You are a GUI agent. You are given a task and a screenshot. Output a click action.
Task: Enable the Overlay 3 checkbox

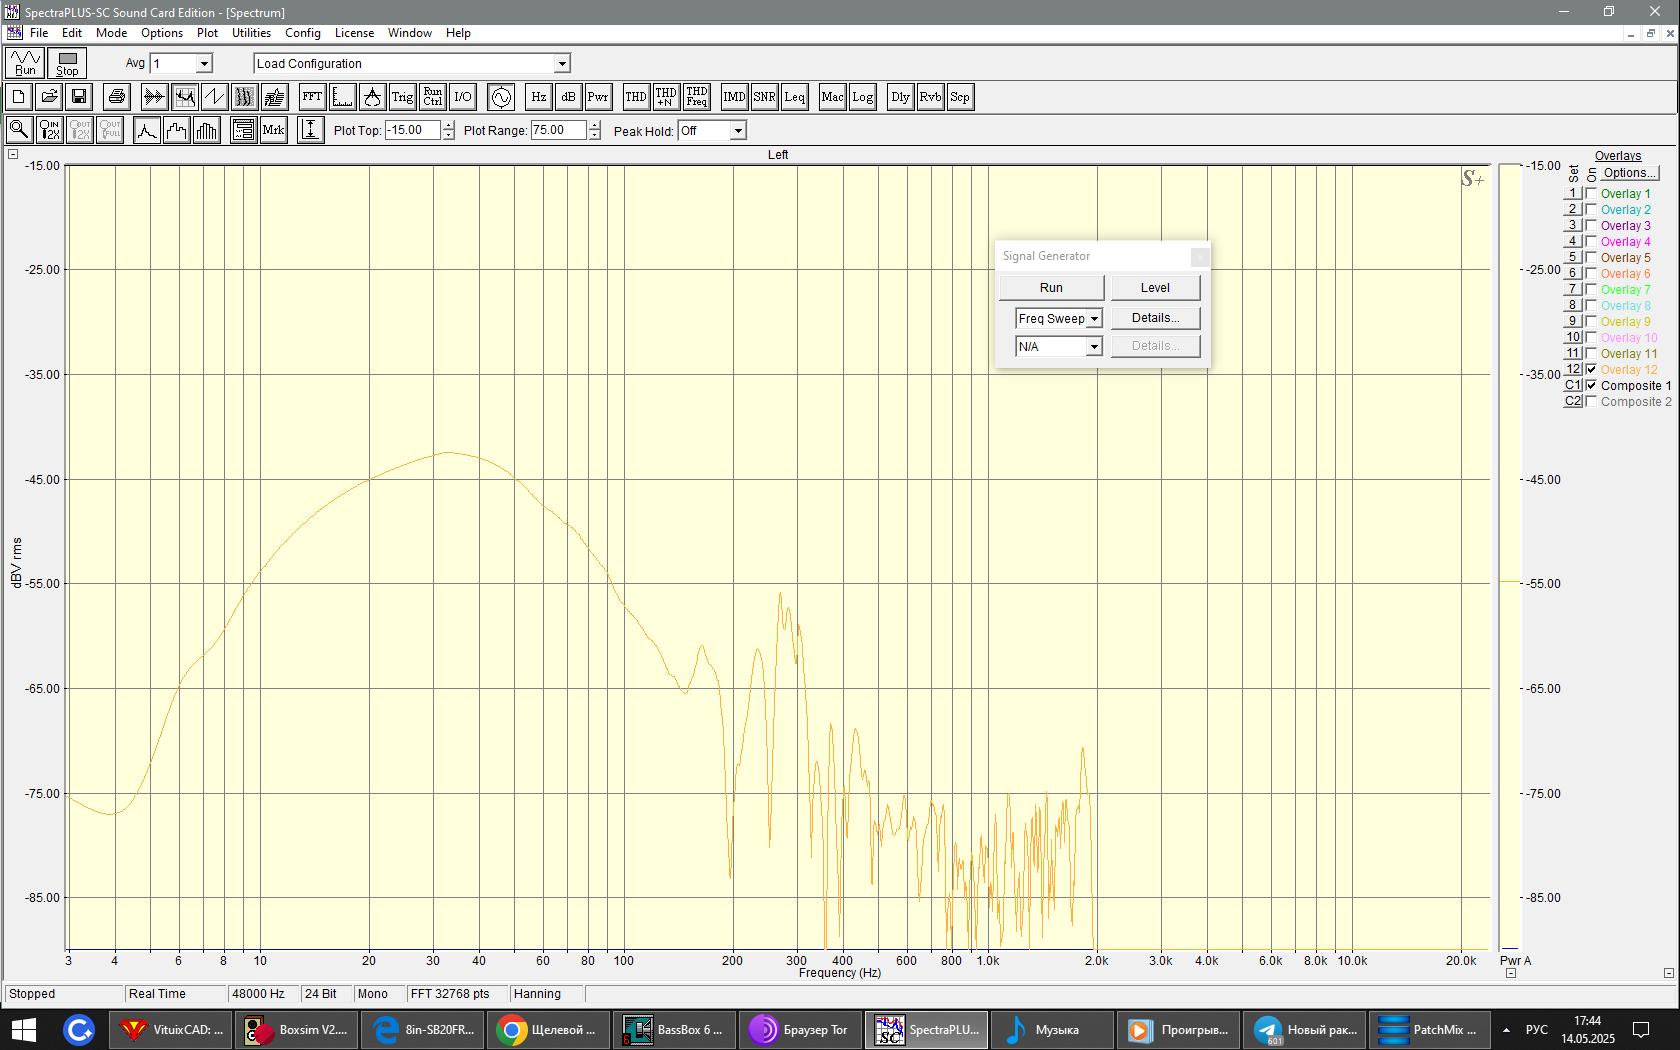click(x=1591, y=225)
